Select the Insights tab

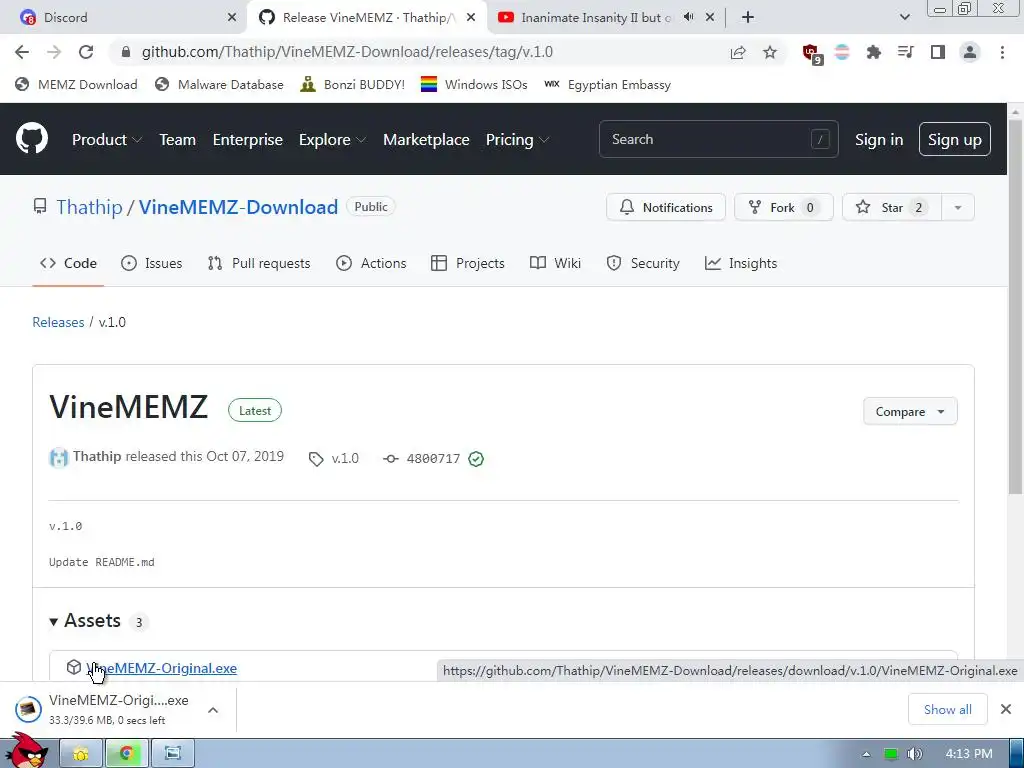(x=741, y=263)
